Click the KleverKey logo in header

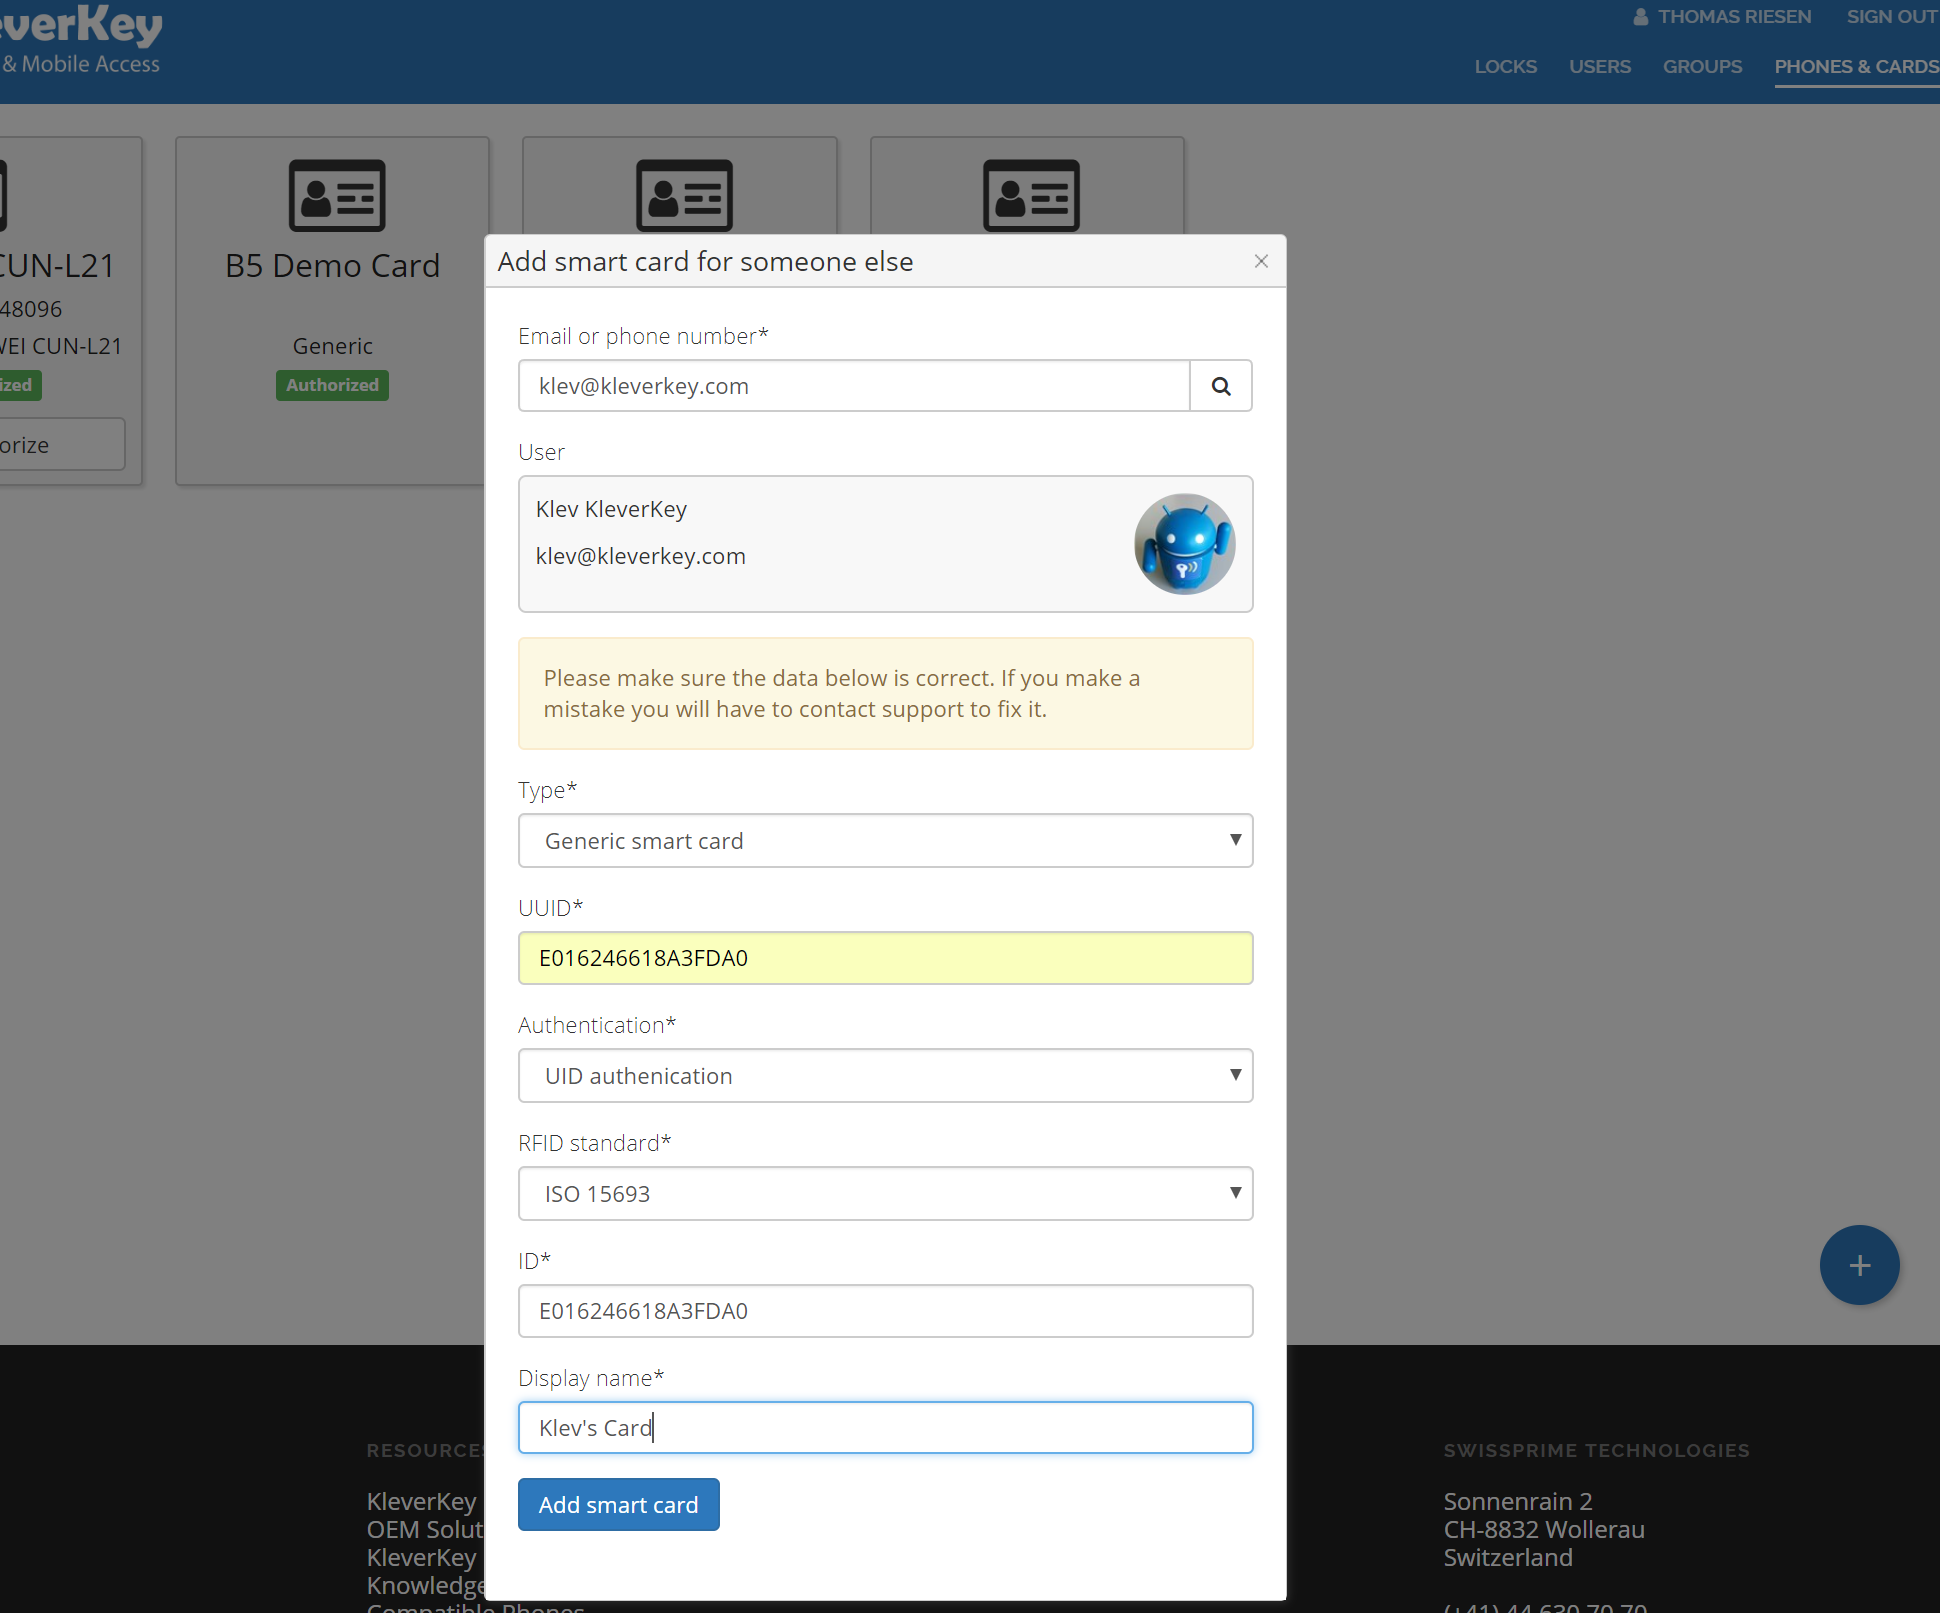[80, 40]
